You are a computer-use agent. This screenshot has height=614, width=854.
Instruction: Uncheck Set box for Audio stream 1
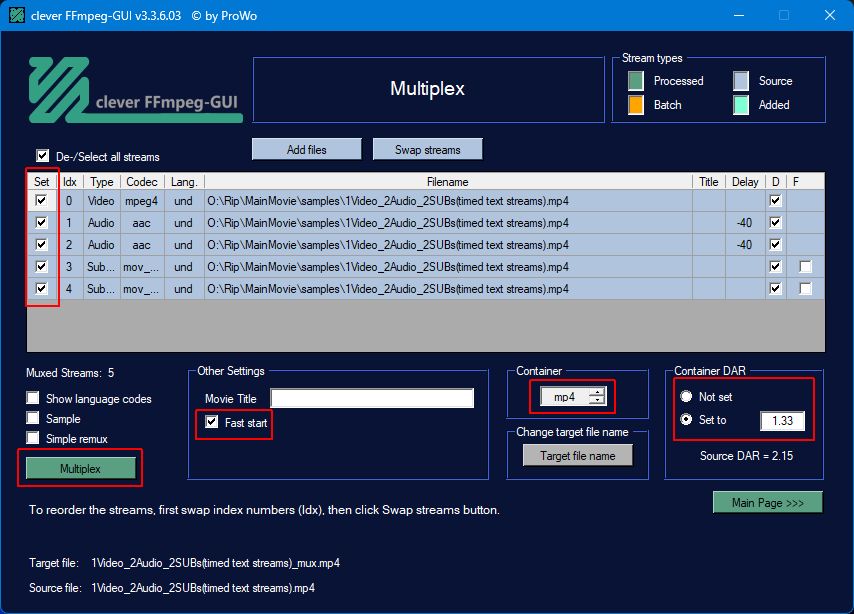pyautogui.click(x=41, y=222)
